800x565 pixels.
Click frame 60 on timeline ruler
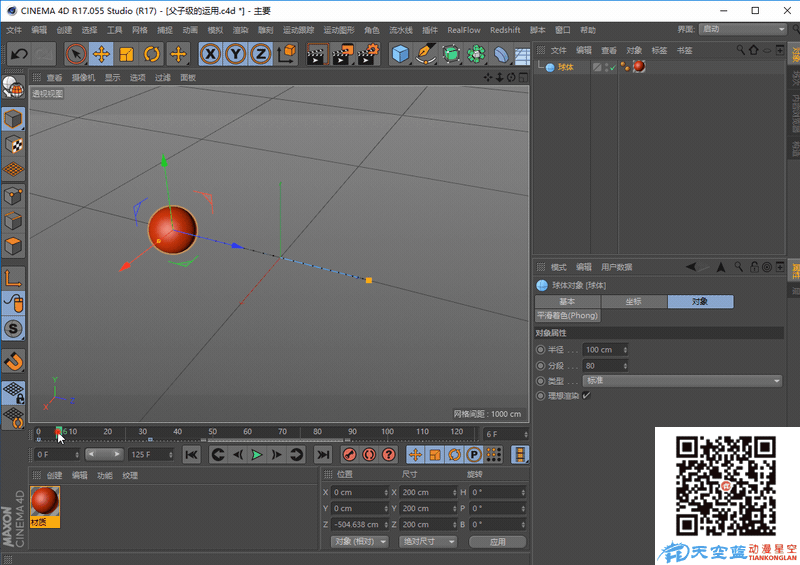coord(247,432)
